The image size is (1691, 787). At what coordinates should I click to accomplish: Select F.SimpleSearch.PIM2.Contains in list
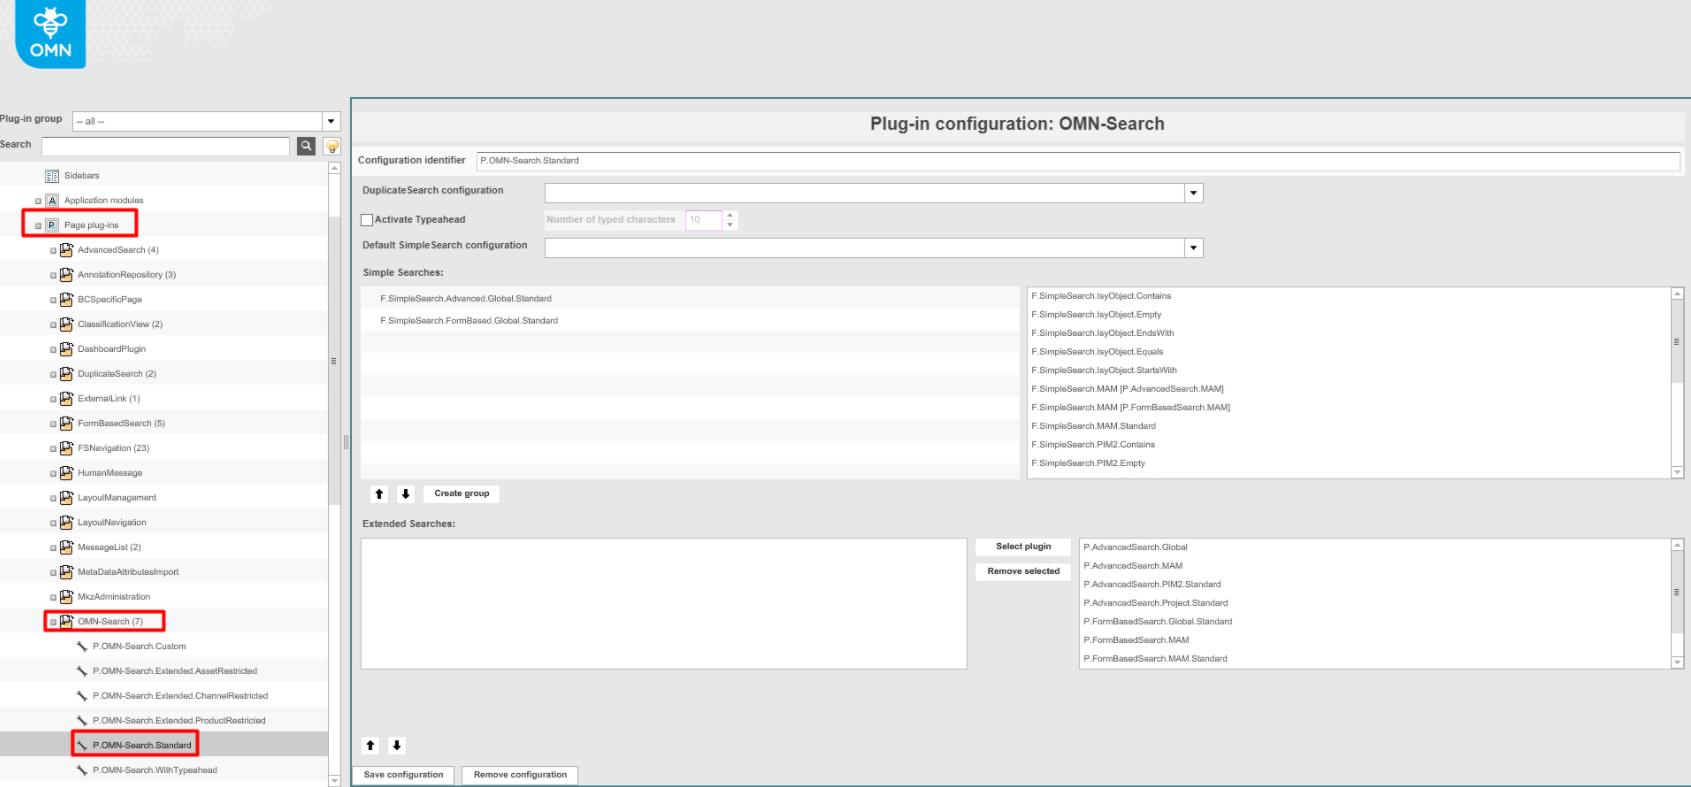(1093, 445)
